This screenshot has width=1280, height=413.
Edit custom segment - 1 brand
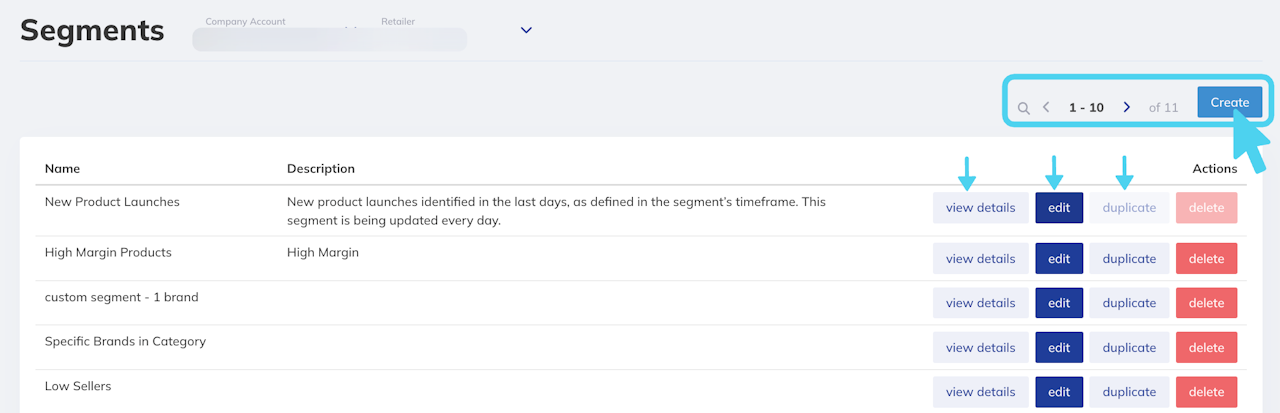pos(1059,303)
